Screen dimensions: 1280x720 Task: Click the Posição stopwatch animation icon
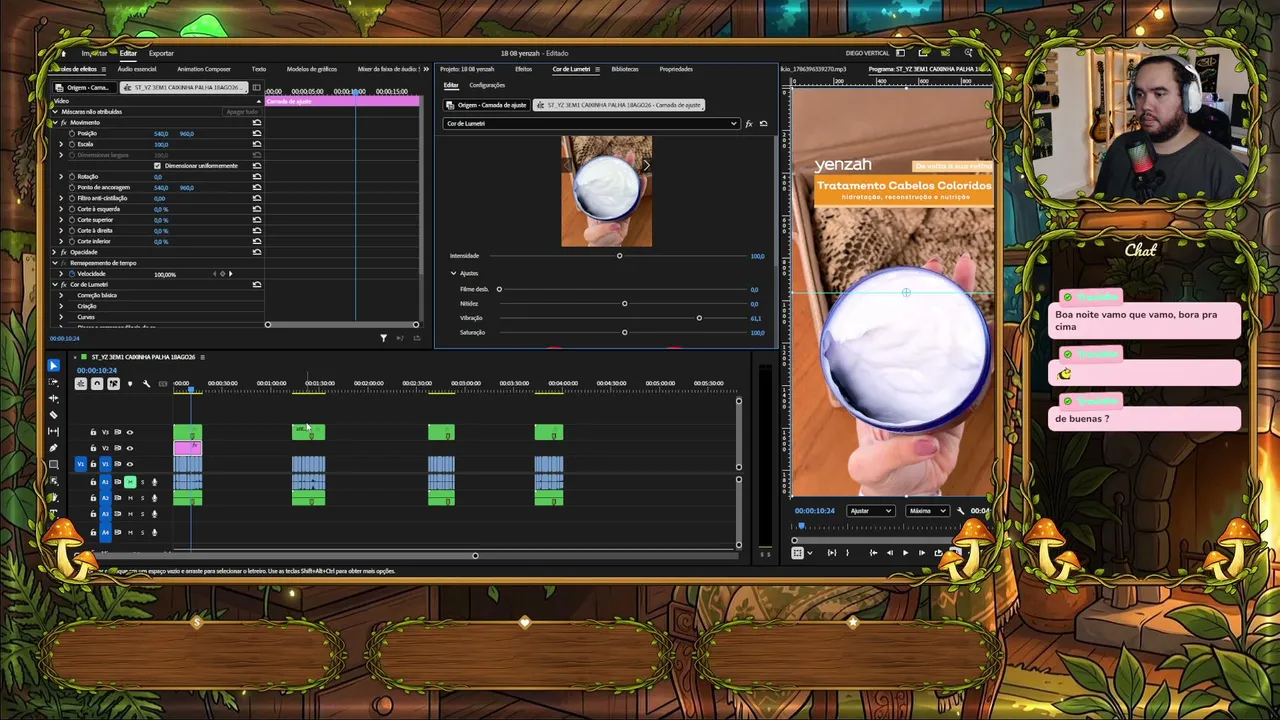coord(72,133)
